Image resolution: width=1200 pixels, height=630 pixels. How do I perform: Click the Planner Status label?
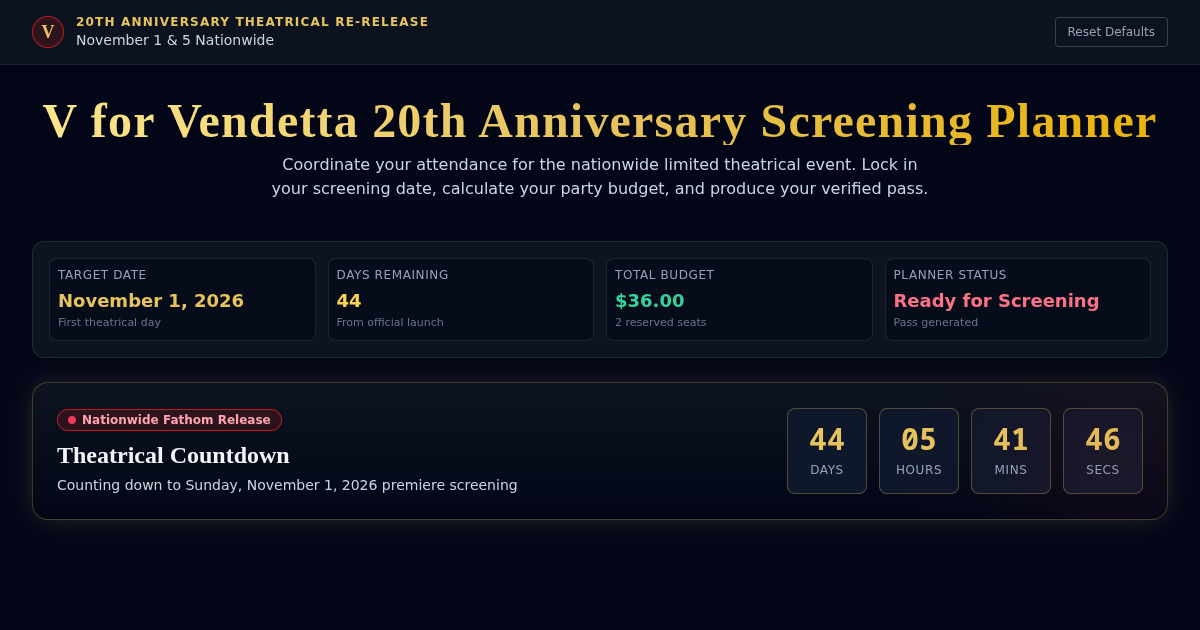[x=950, y=275]
